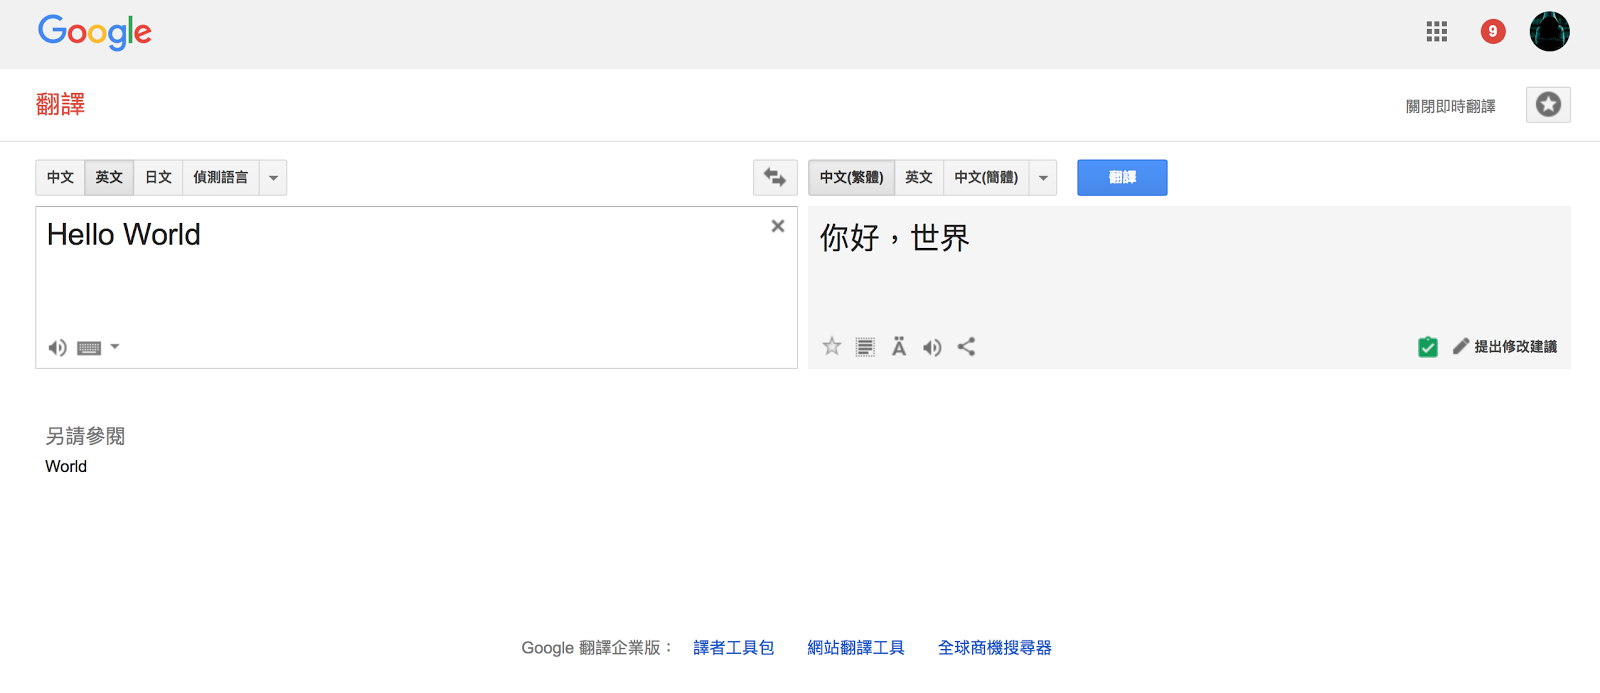The height and width of the screenshot is (693, 1600).
Task: Share the translation
Action: pos(966,347)
